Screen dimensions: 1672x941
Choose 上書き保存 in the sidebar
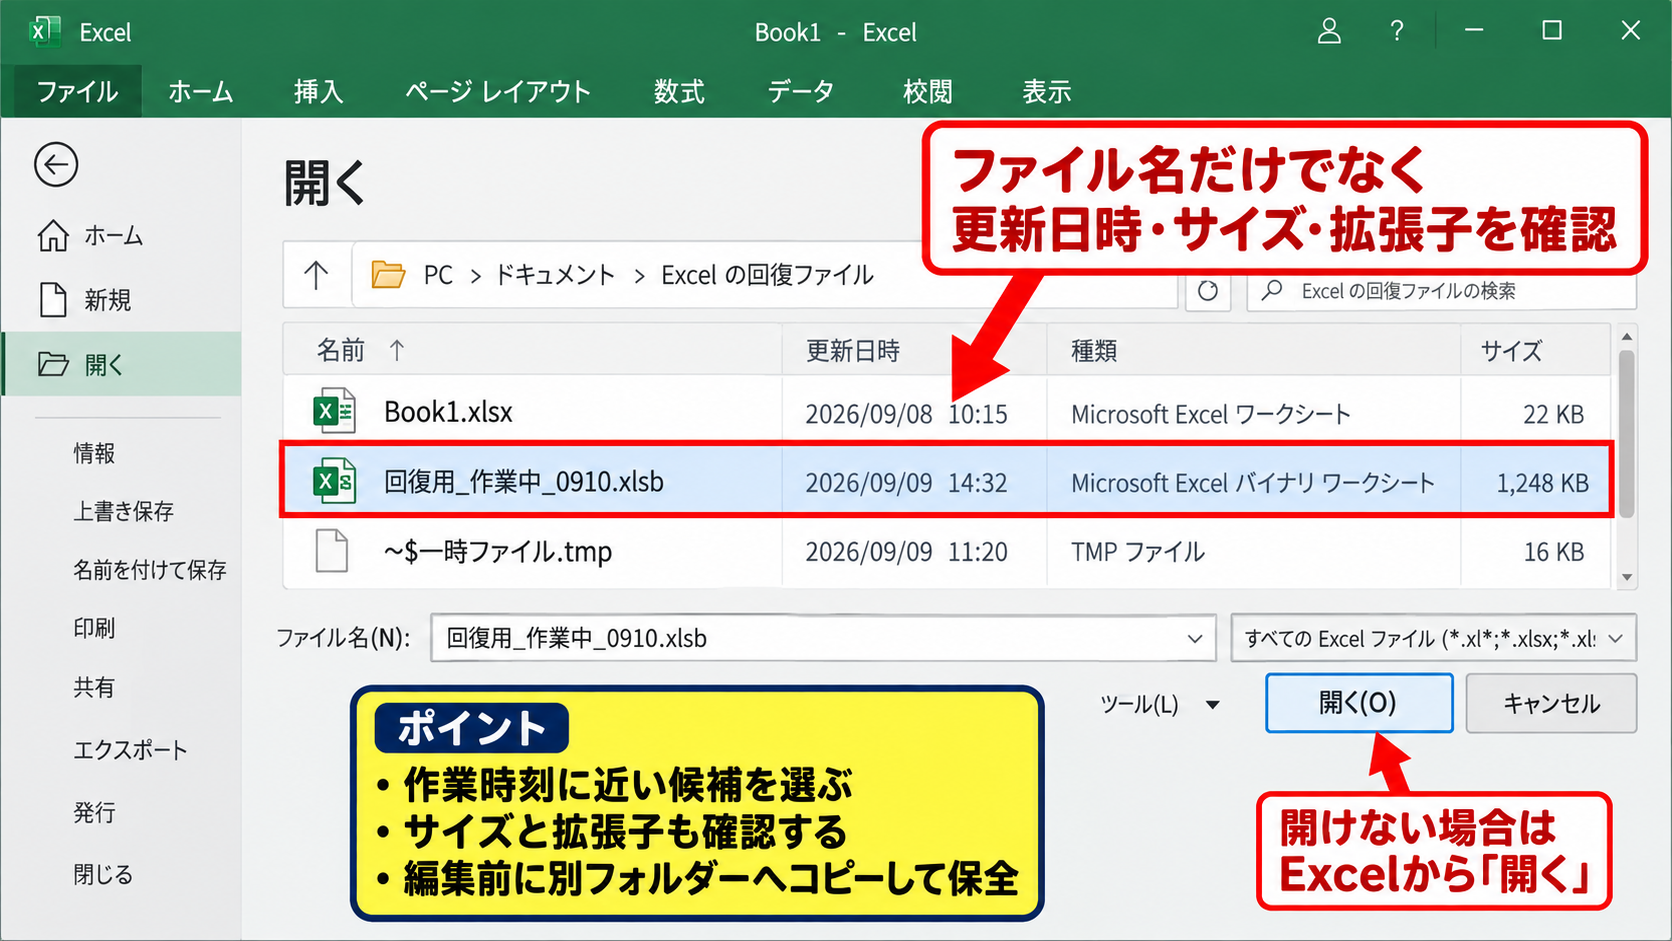123,511
